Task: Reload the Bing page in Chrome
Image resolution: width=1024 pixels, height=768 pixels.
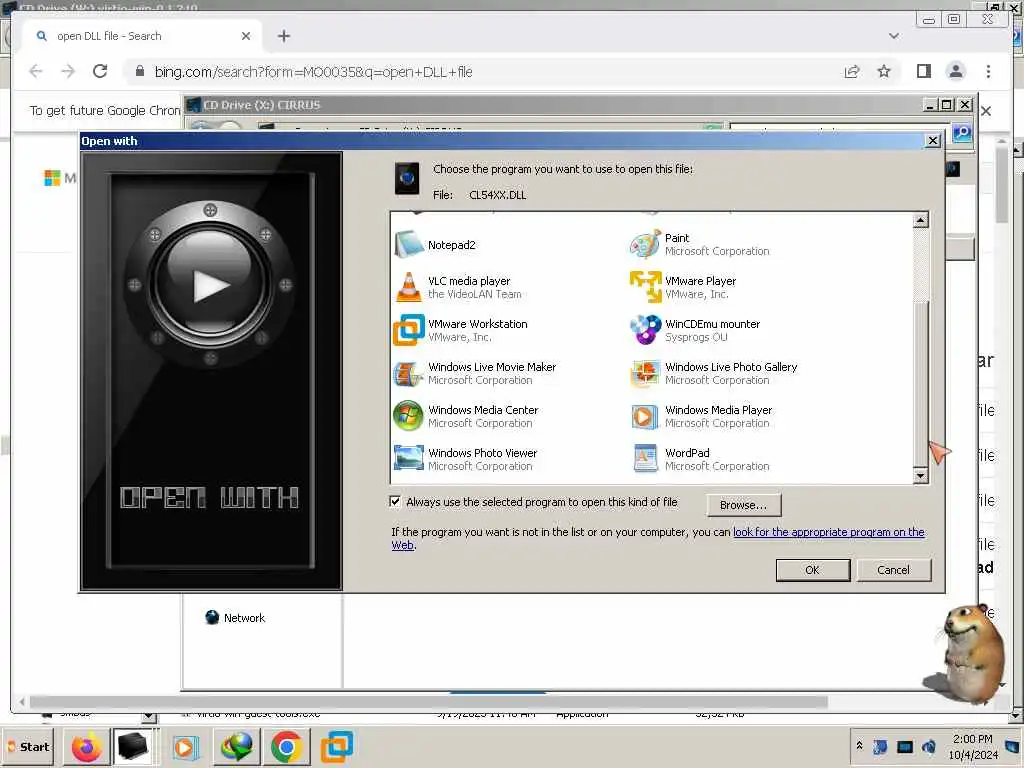Action: (100, 71)
